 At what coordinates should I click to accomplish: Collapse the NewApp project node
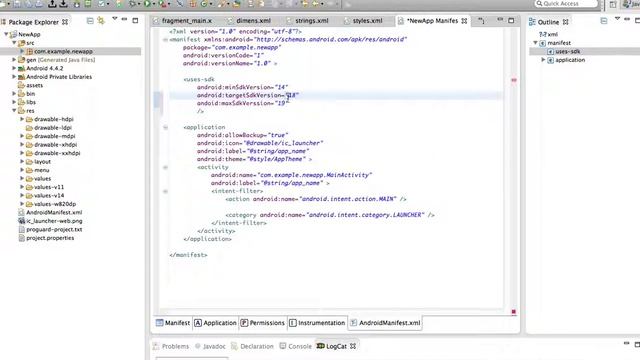coord(6,34)
